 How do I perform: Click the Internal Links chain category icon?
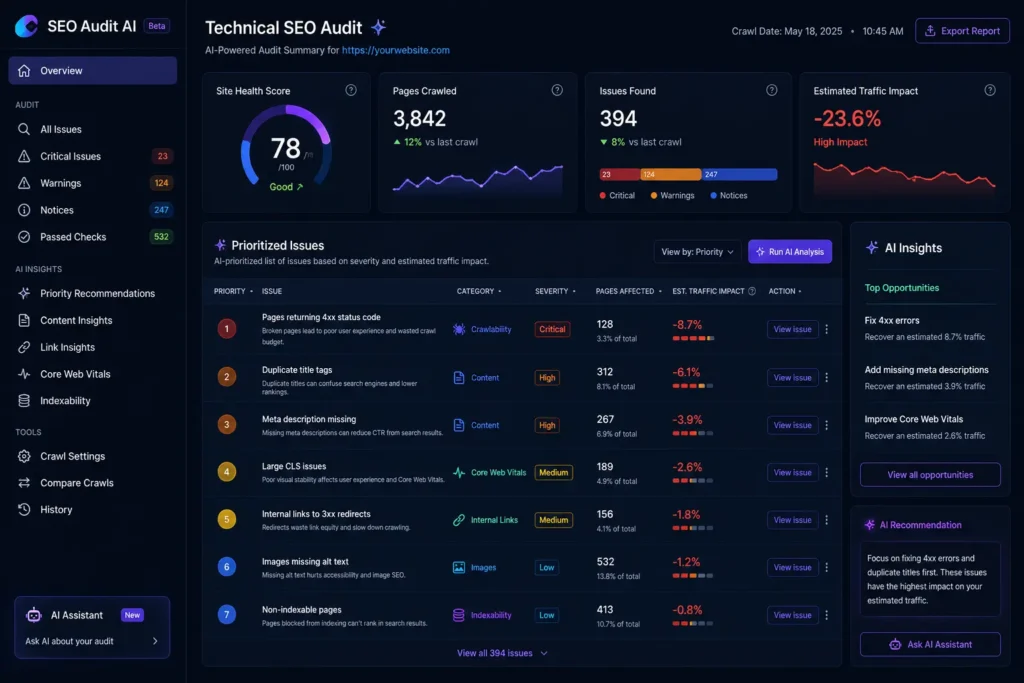tap(459, 520)
